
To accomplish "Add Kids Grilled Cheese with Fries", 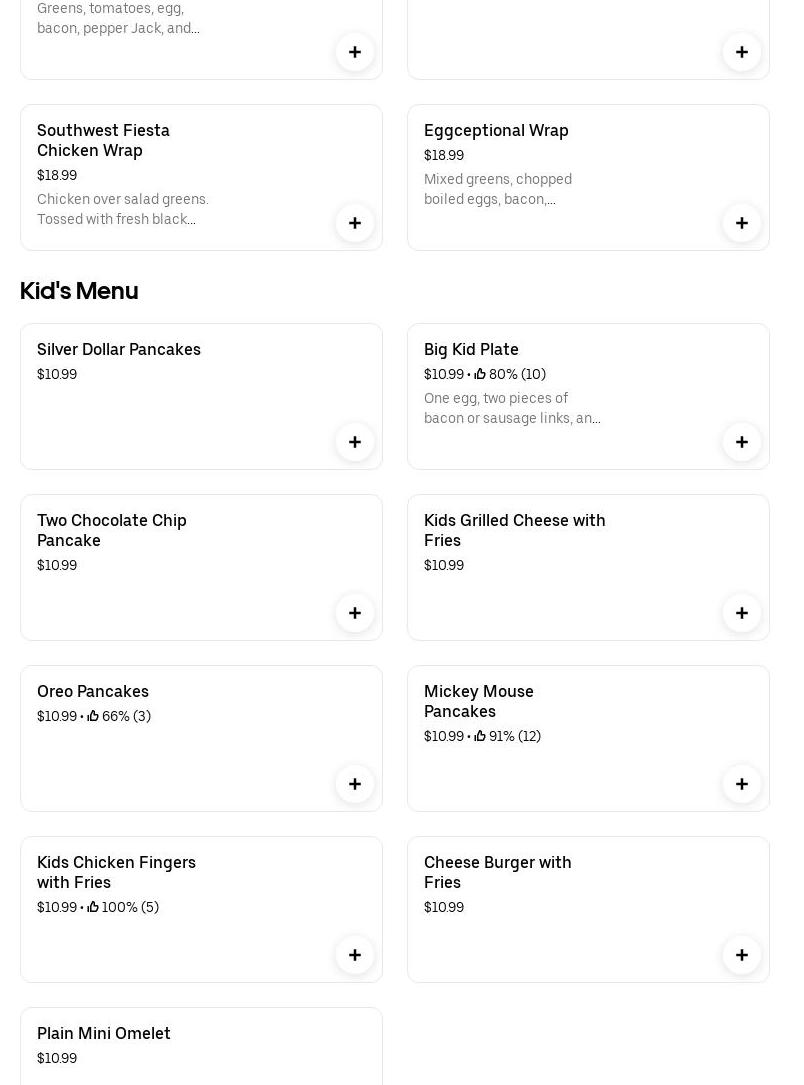I will coord(742,613).
